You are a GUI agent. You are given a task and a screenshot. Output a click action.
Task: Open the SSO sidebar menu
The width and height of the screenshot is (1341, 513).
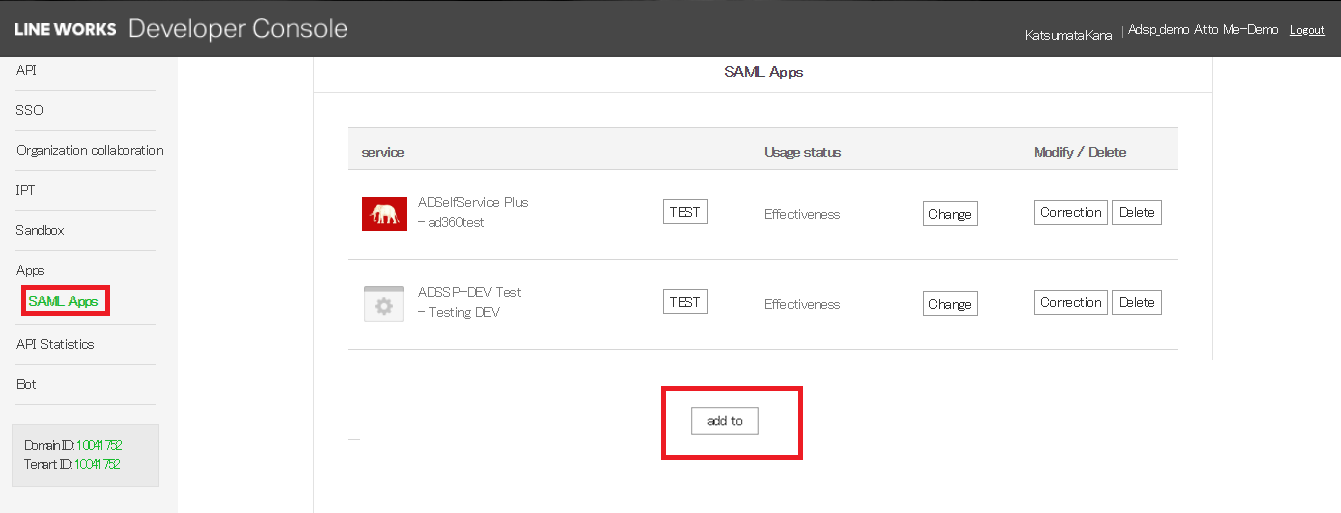(x=29, y=110)
